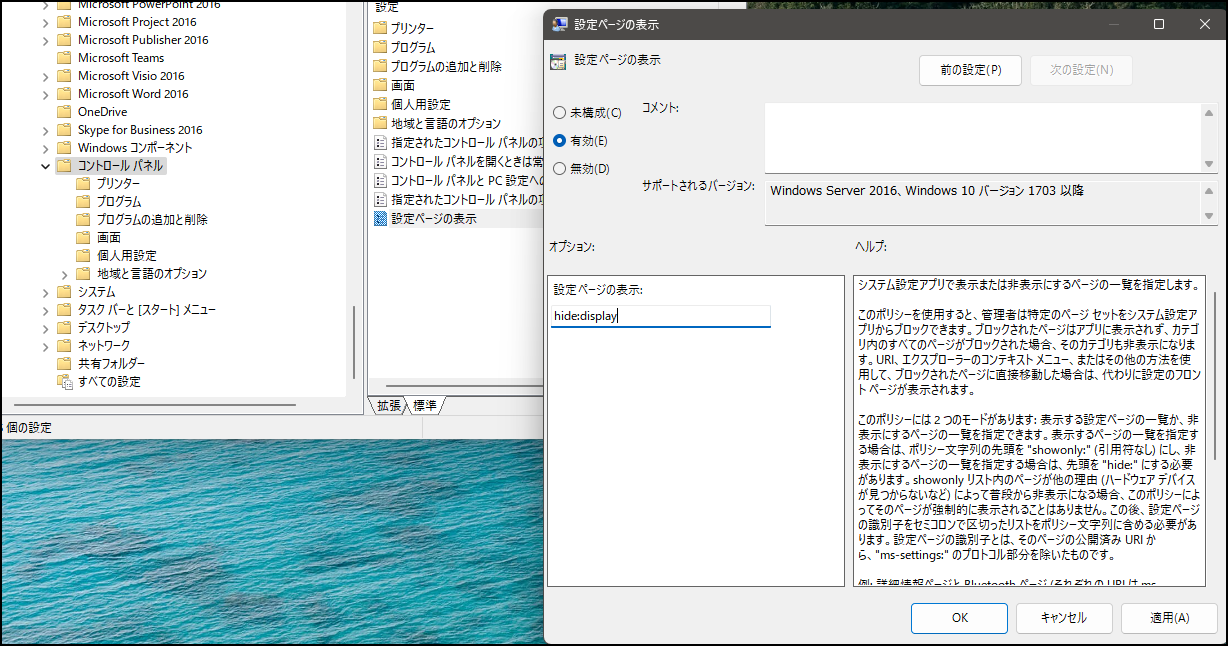Open the プリンター folder icon in list pane

point(380,28)
